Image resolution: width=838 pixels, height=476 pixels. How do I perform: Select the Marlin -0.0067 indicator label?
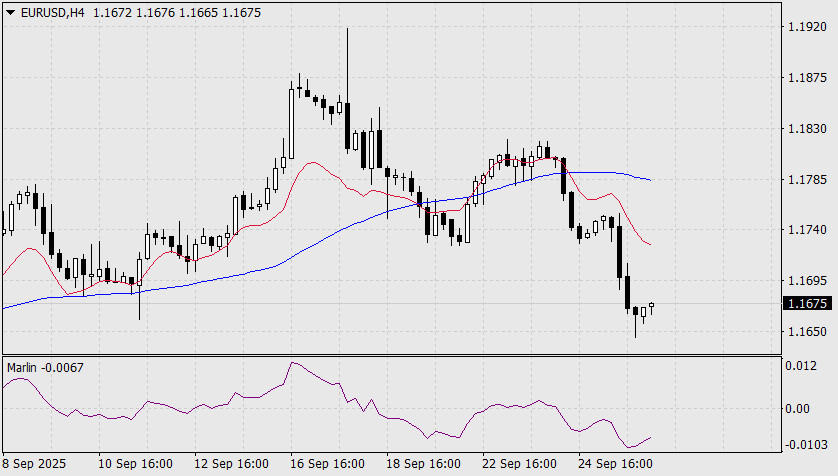45,368
